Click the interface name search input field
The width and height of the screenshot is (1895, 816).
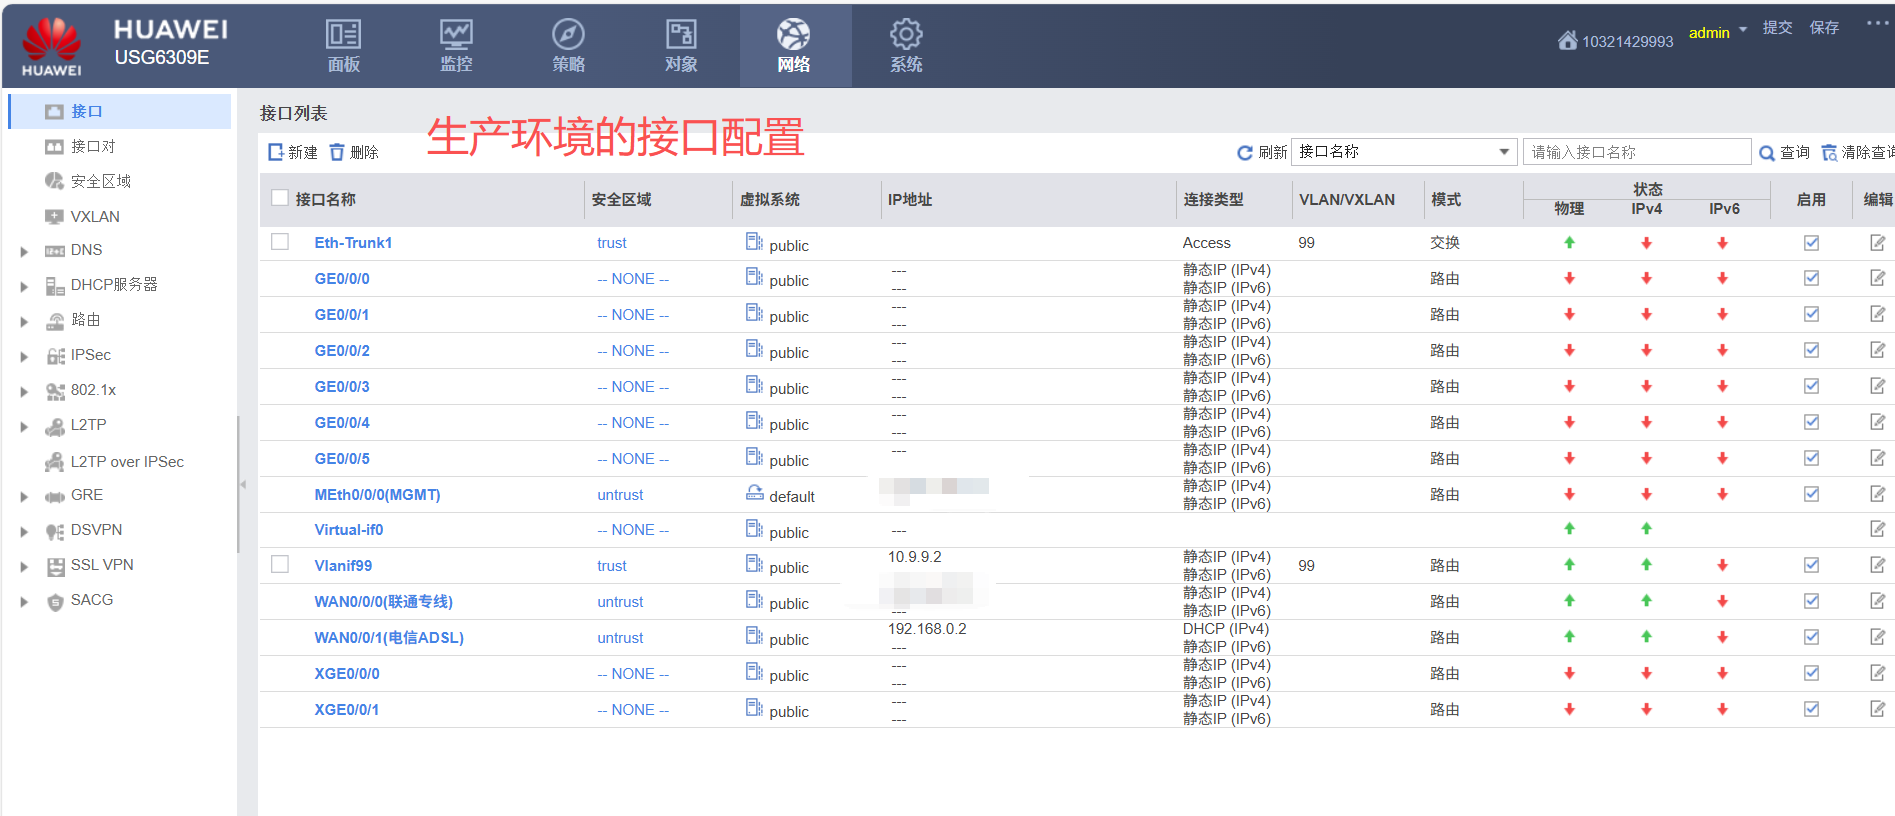(1636, 152)
